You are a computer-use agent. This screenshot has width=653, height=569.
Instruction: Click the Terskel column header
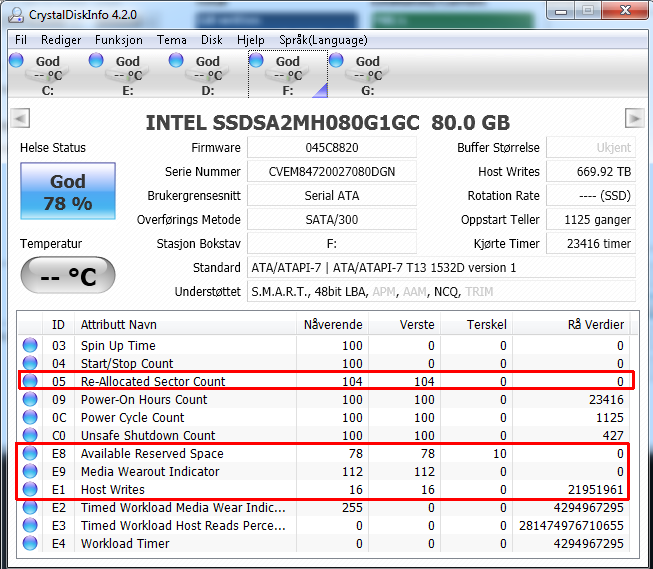(476, 324)
